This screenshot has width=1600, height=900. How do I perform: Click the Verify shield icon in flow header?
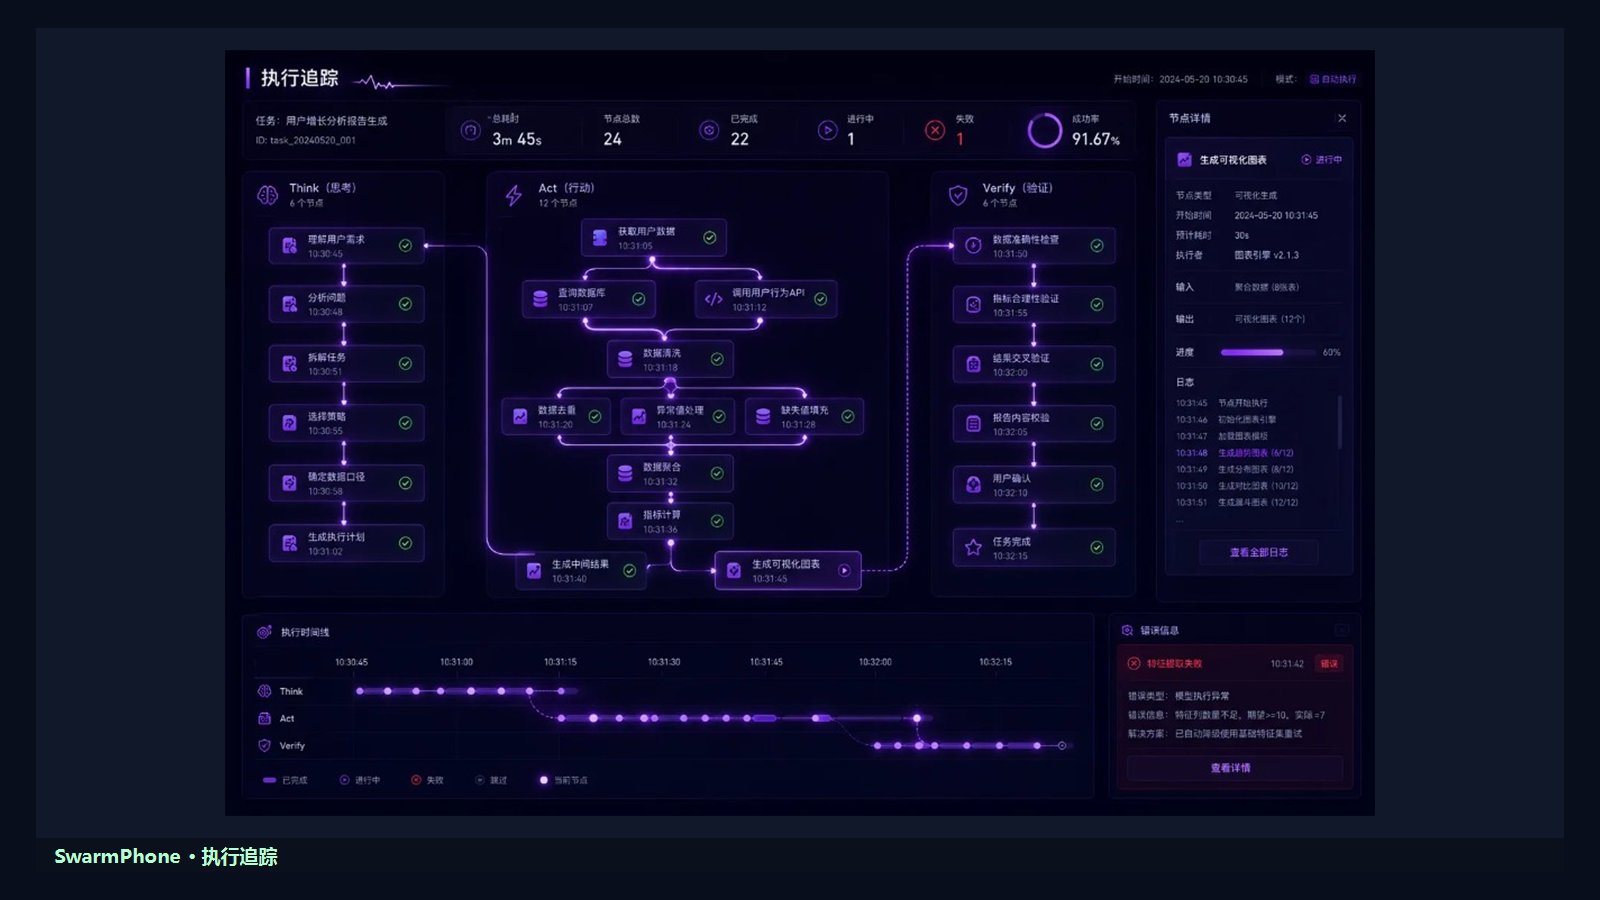pos(958,195)
